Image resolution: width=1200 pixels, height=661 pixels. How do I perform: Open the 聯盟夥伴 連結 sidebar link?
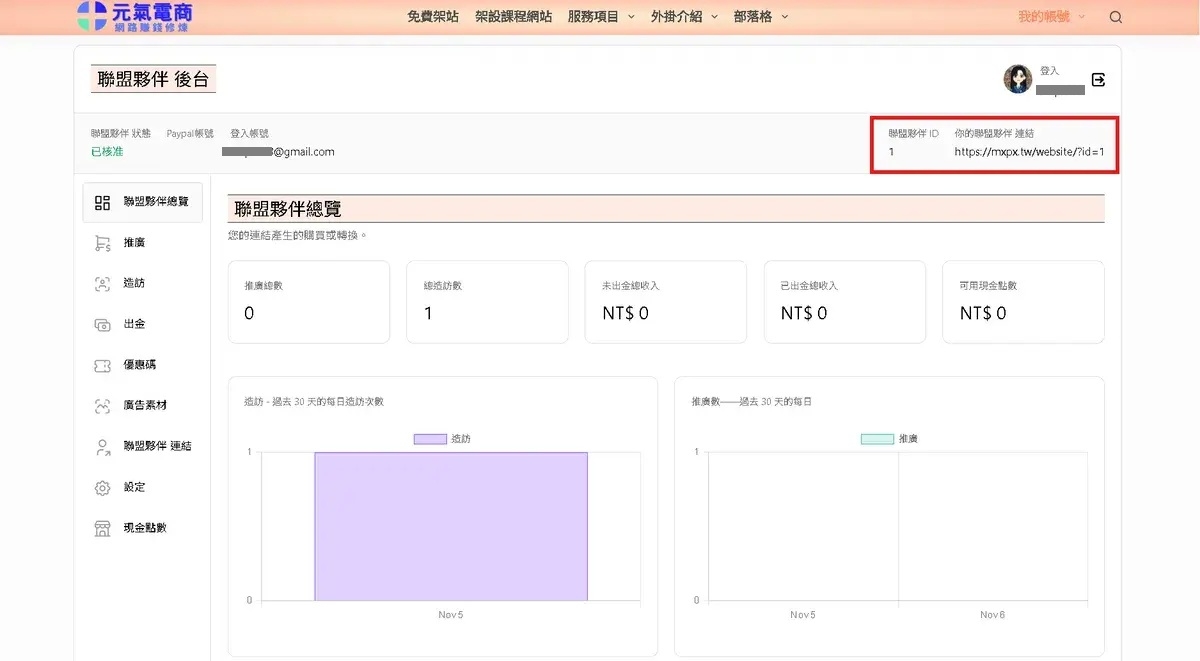157,447
